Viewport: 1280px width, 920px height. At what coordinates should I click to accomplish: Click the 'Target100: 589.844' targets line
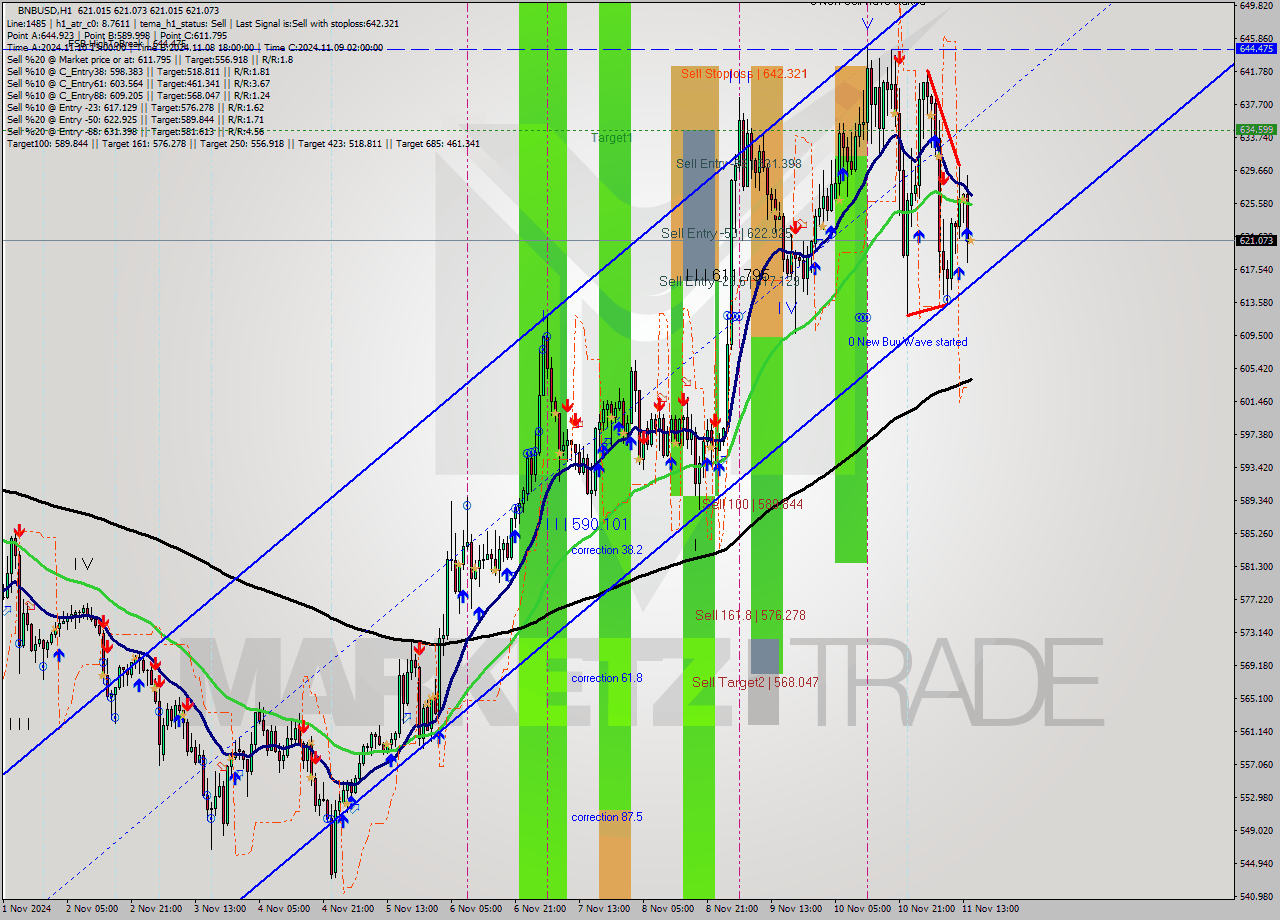243,143
